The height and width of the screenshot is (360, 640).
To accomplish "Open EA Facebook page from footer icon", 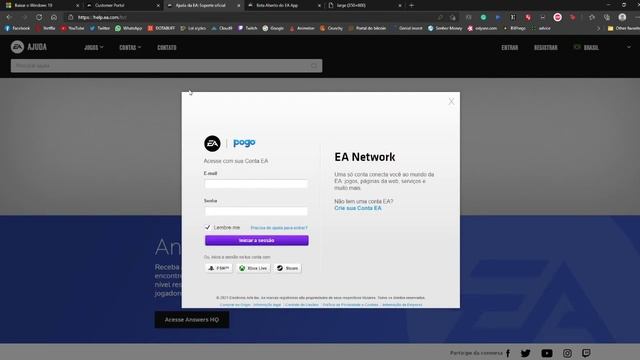I will (508, 353).
